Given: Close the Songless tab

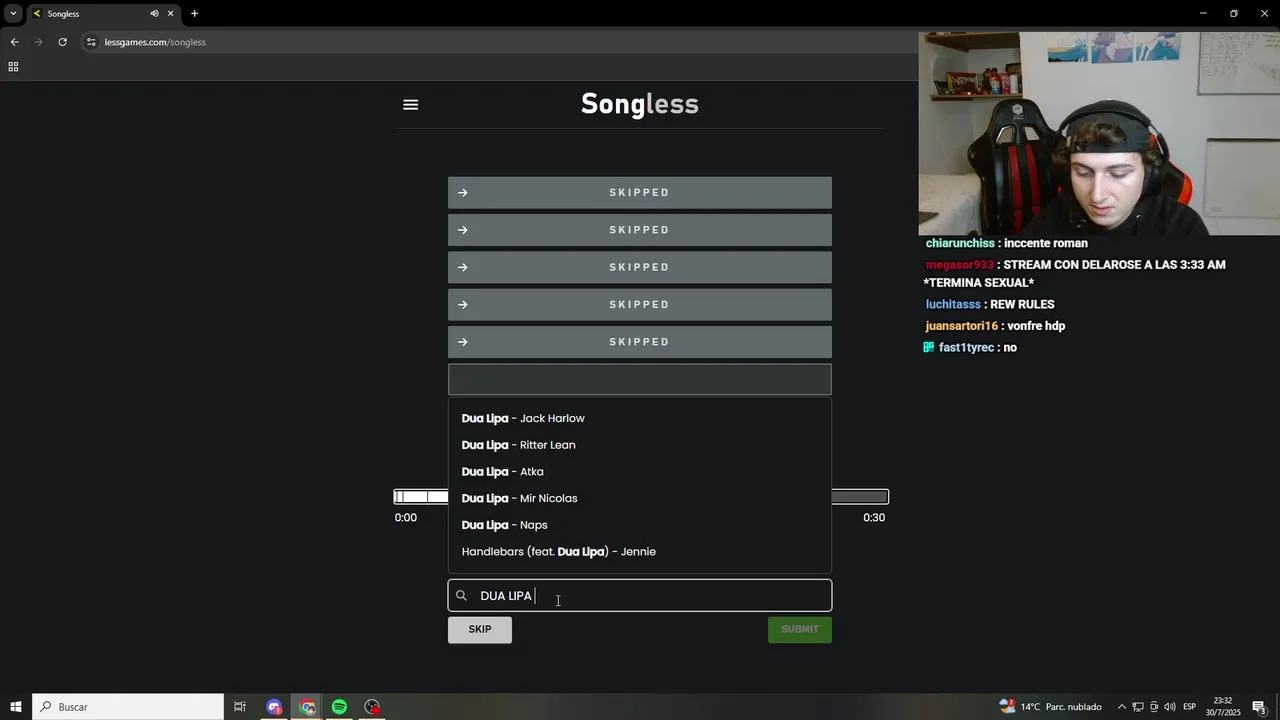Looking at the screenshot, I should coord(170,14).
